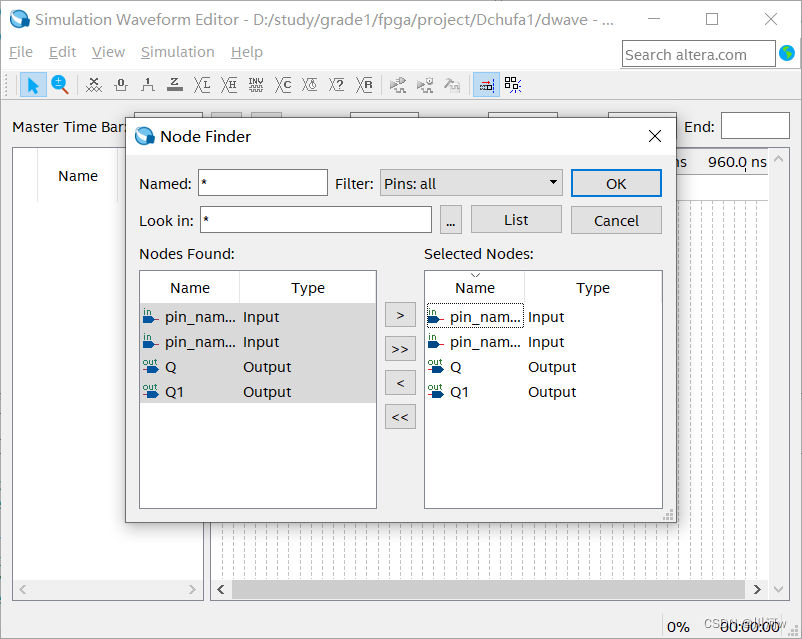Open the Edit menu
802x639 pixels.
pos(62,52)
